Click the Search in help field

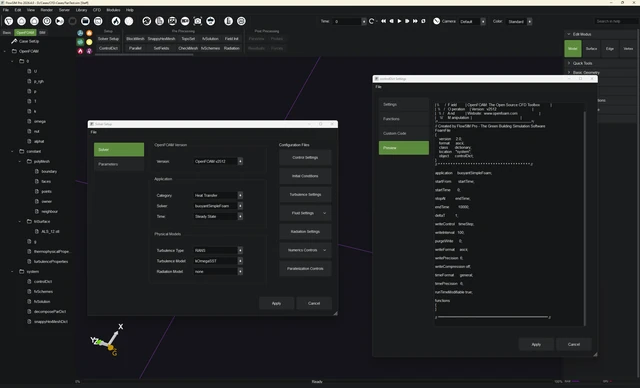click(x=616, y=21)
